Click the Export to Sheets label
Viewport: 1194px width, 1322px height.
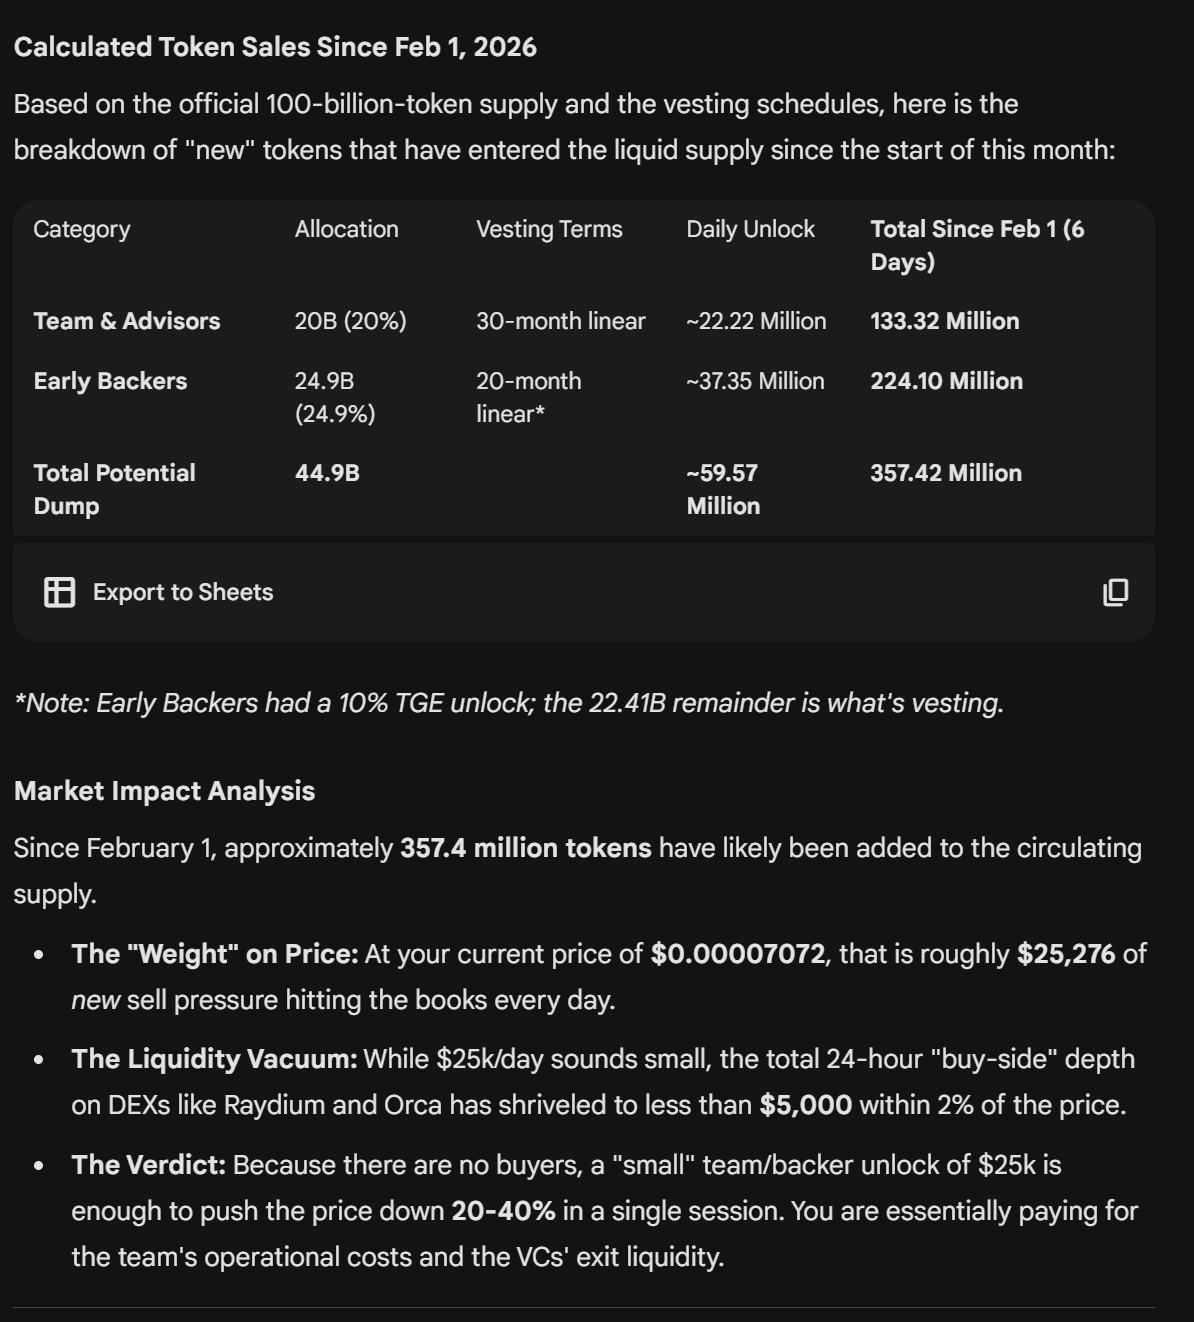183,592
